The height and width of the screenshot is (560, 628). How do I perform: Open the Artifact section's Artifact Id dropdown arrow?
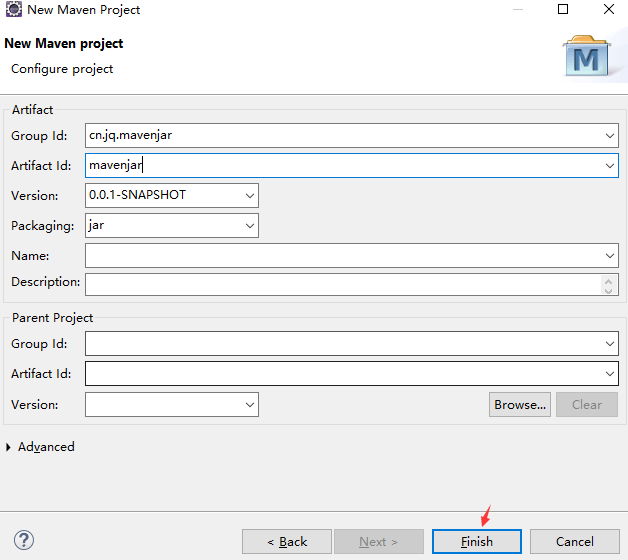point(610,165)
